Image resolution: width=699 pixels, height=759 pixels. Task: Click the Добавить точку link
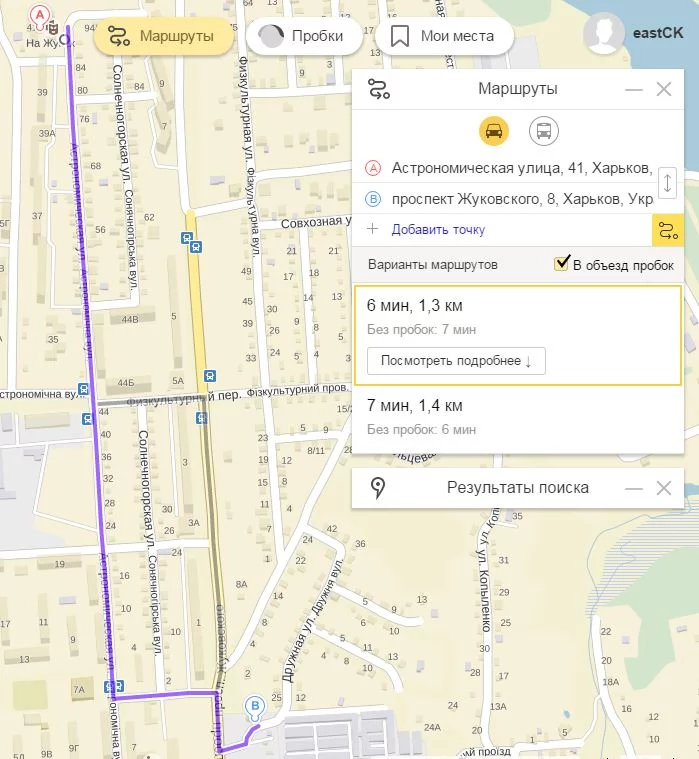(x=438, y=229)
